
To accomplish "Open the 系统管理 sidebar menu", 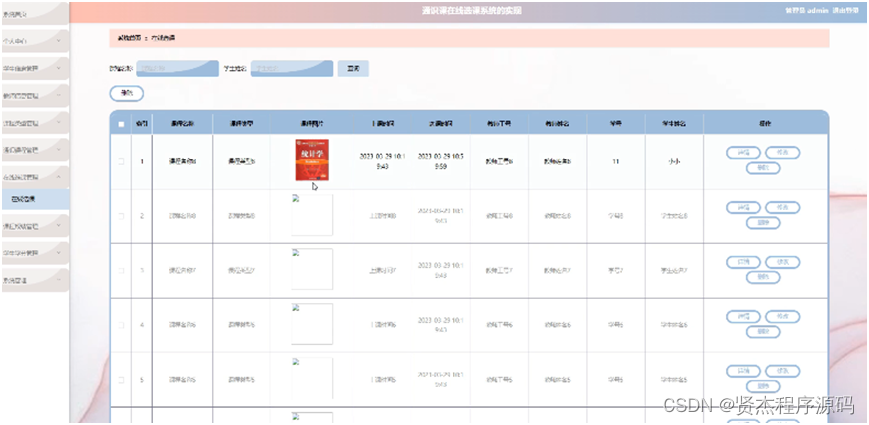I will [34, 280].
